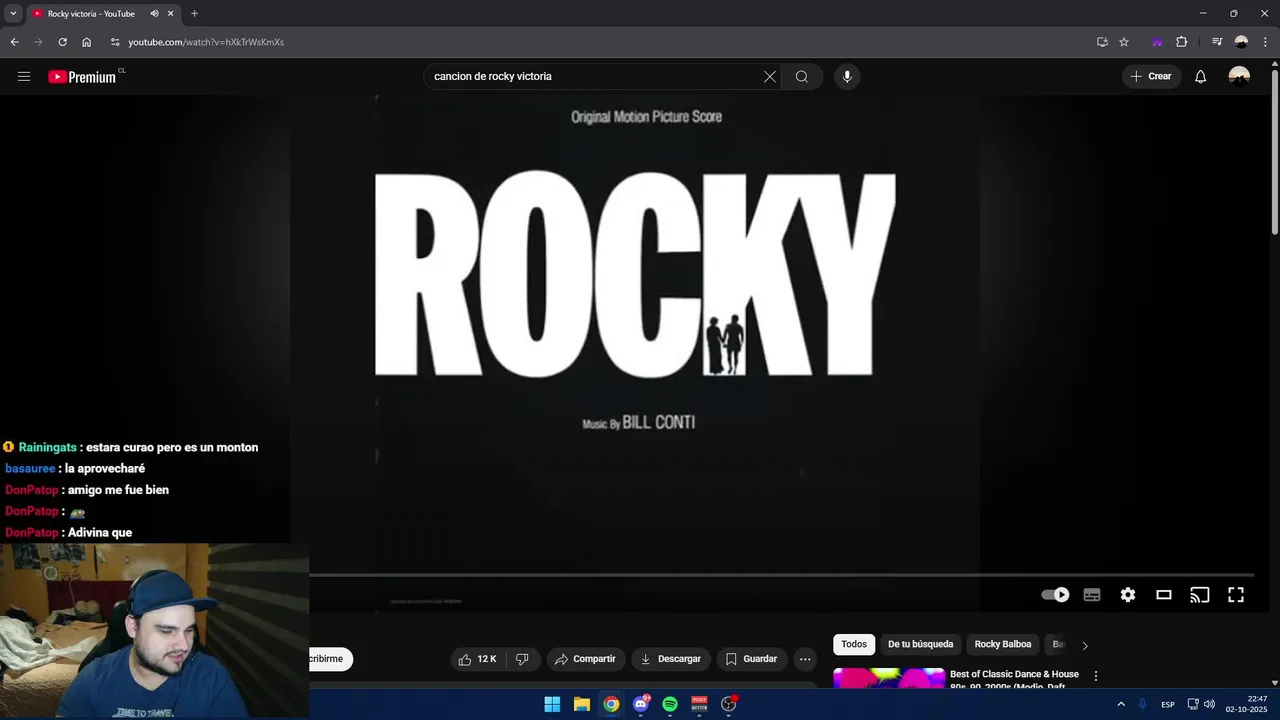1280x720 pixels.
Task: Open OBS Studio from taskbar
Action: pos(729,704)
